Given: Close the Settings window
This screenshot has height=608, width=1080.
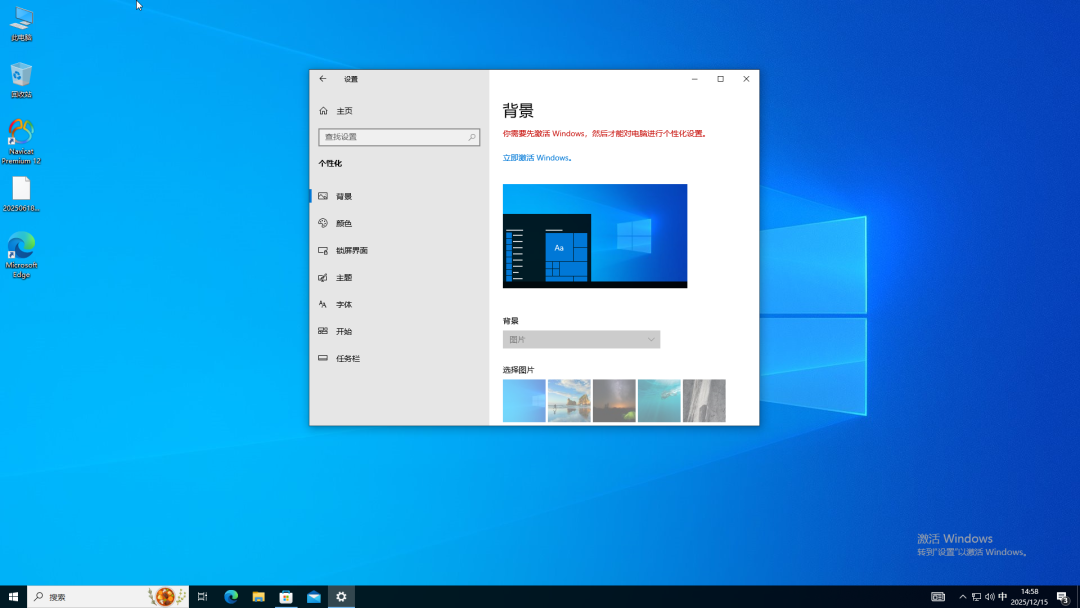Looking at the screenshot, I should tap(746, 78).
